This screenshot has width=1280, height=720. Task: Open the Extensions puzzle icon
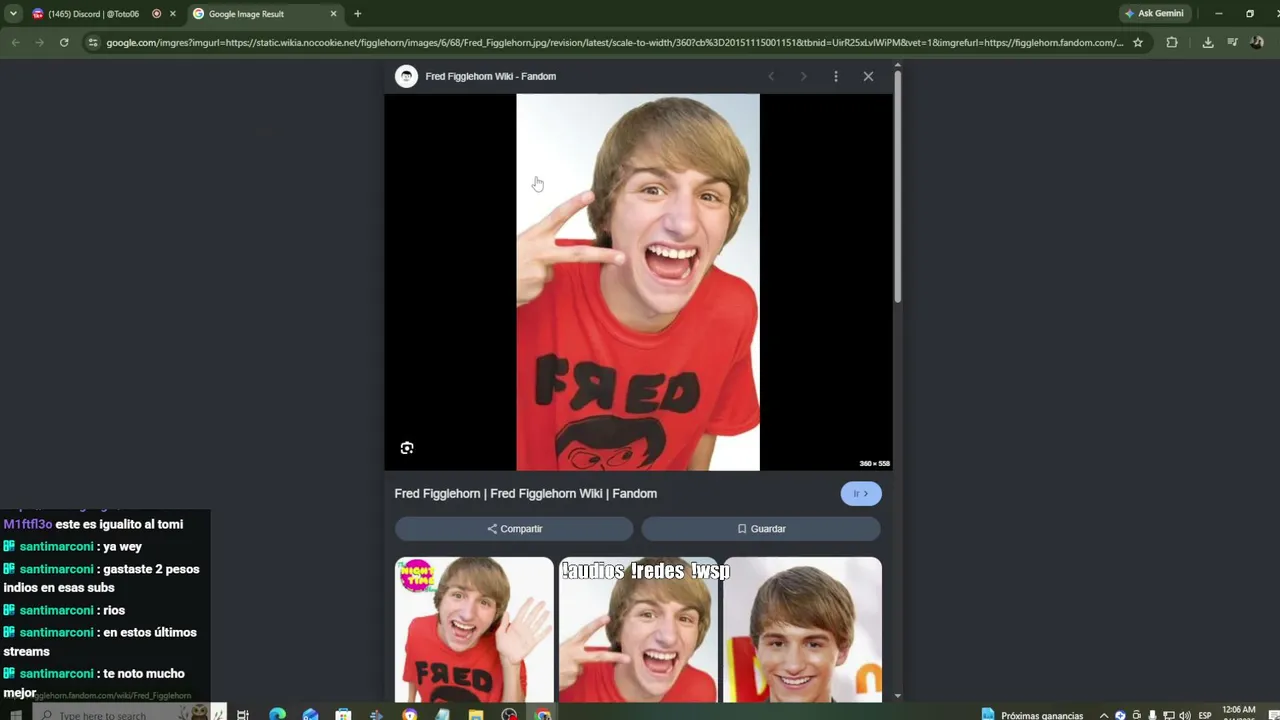pos(1172,43)
